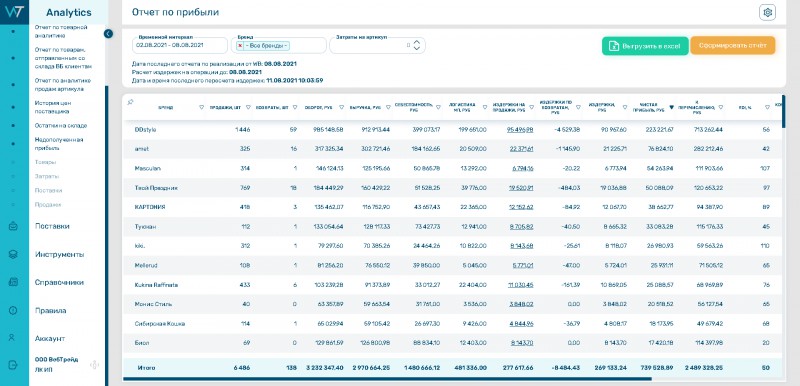Export the report with Выгрузить в excel
Image resolution: width=800 pixels, height=386 pixels.
point(645,46)
